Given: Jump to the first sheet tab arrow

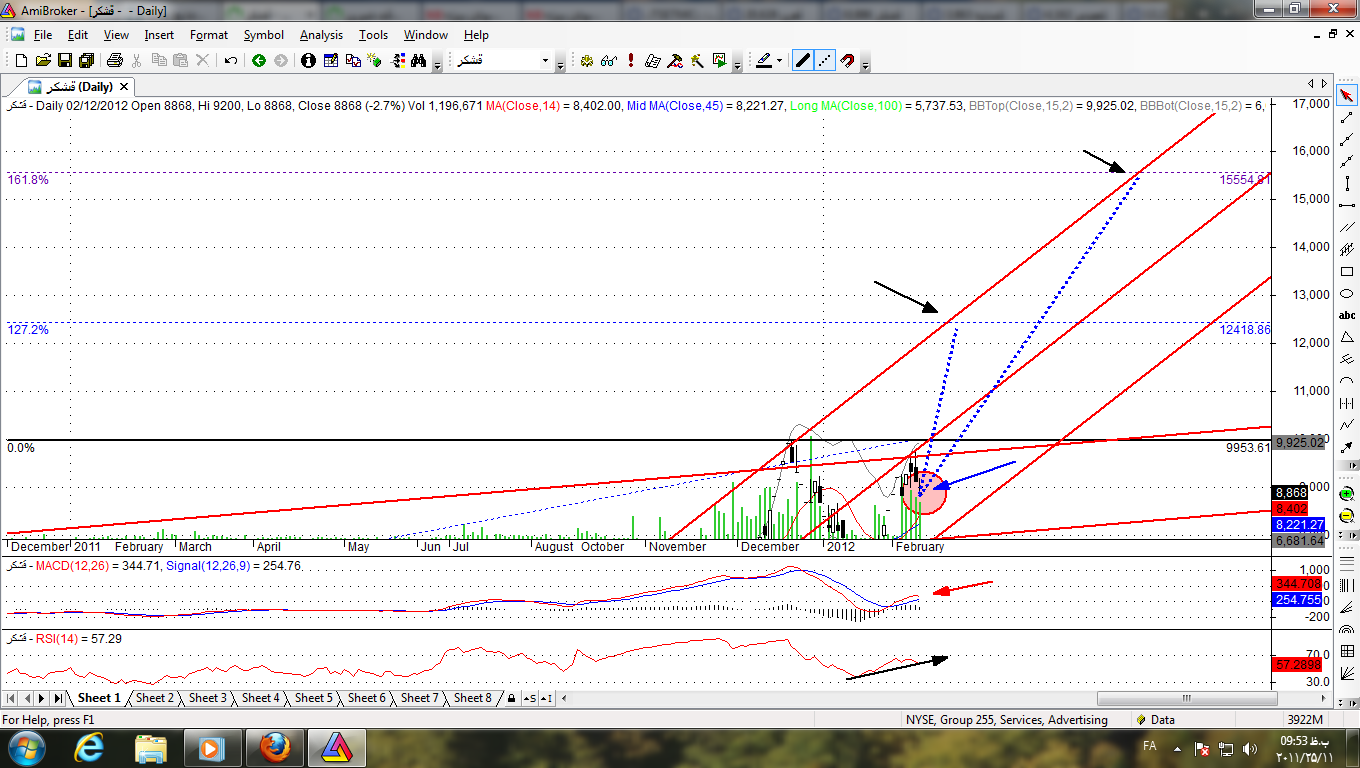Looking at the screenshot, I should [13, 698].
